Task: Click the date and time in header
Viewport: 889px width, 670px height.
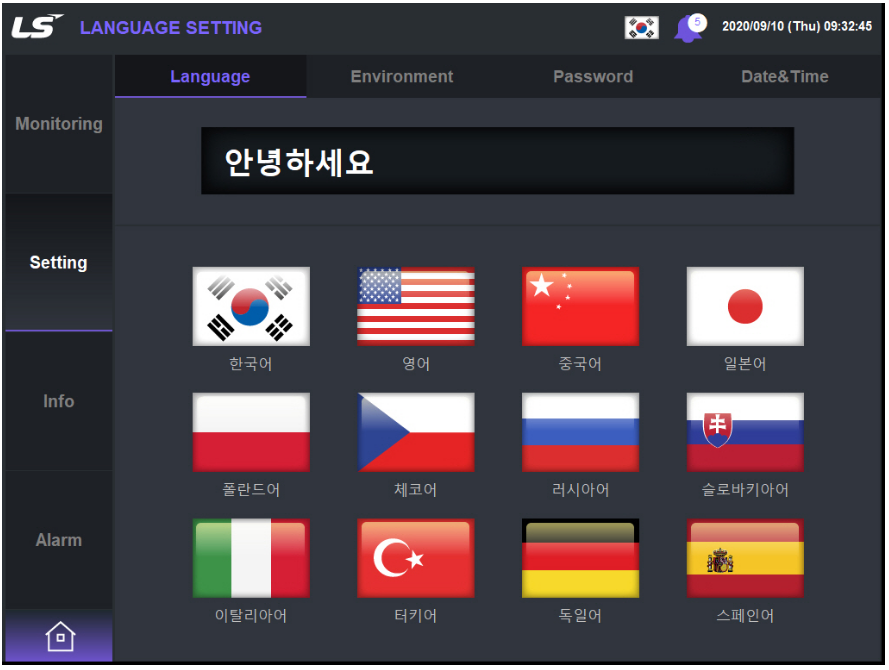Action: click(797, 26)
